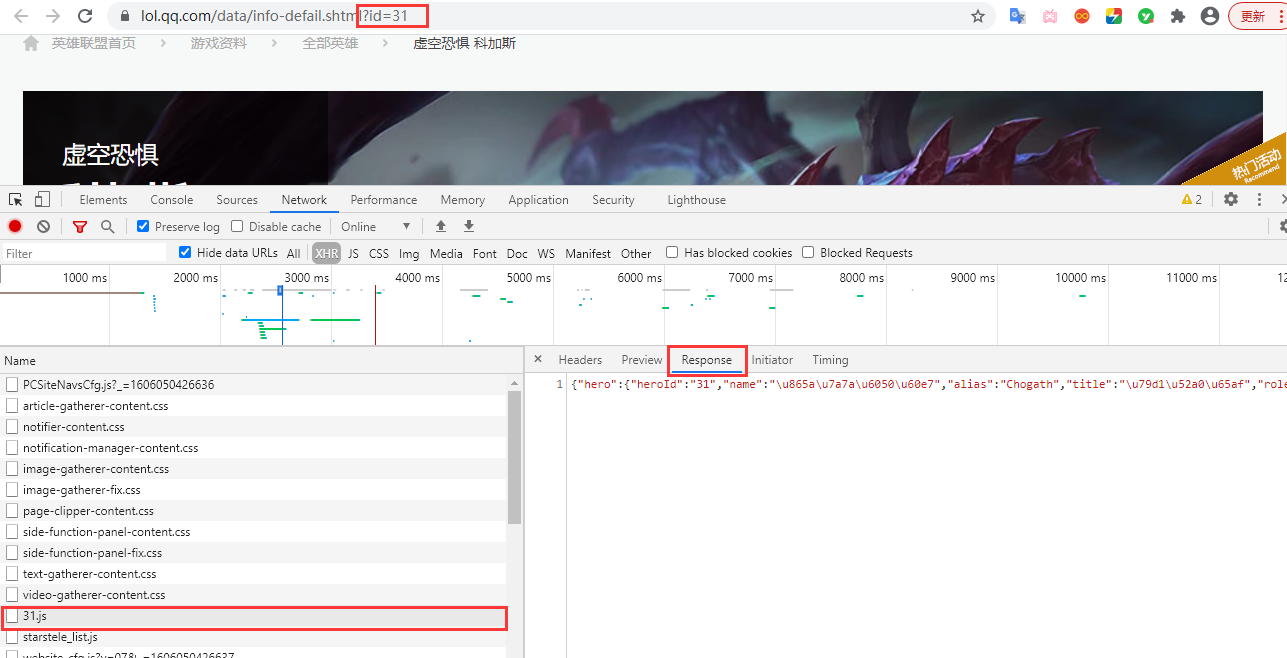The height and width of the screenshot is (658, 1287).
Task: Filter requests by Img type
Action: pyautogui.click(x=409, y=254)
